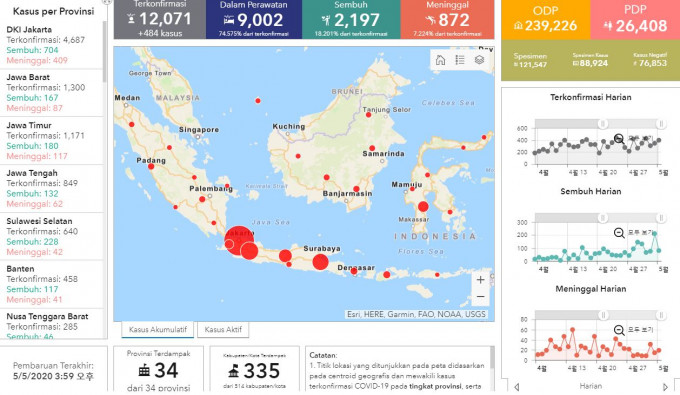Zoom in using map plus button

pyautogui.click(x=481, y=280)
